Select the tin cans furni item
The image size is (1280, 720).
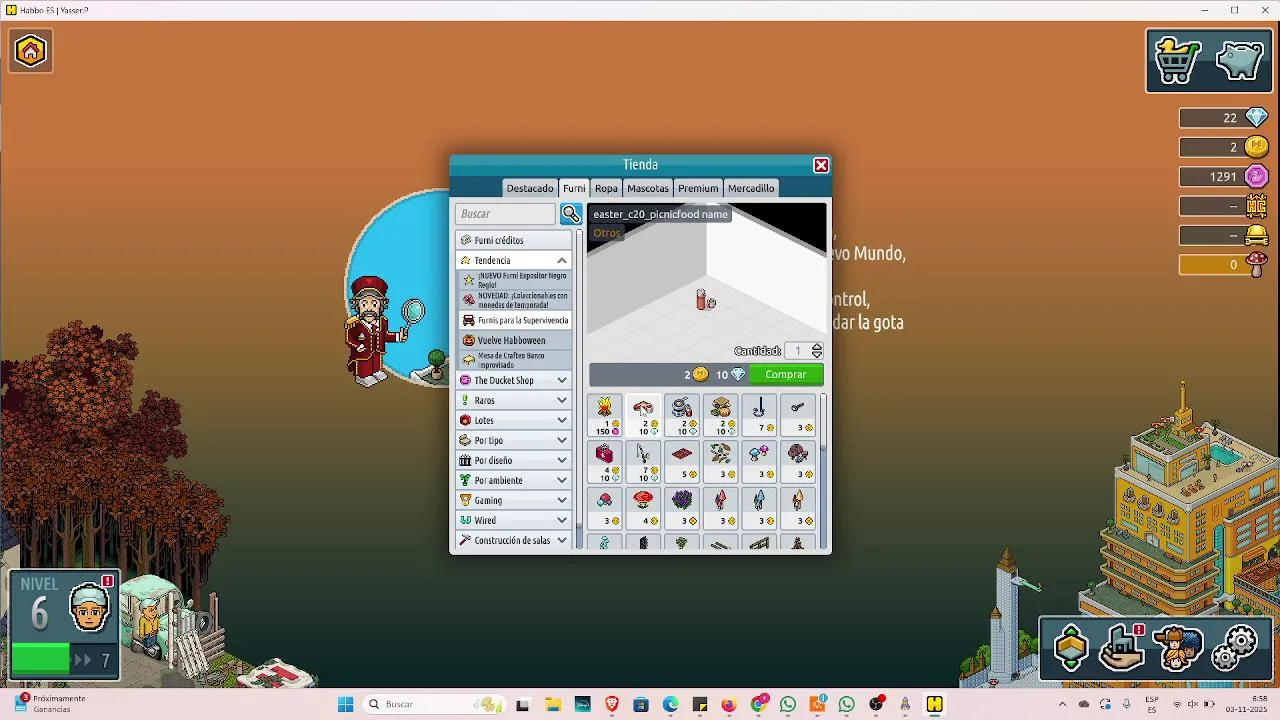(682, 416)
